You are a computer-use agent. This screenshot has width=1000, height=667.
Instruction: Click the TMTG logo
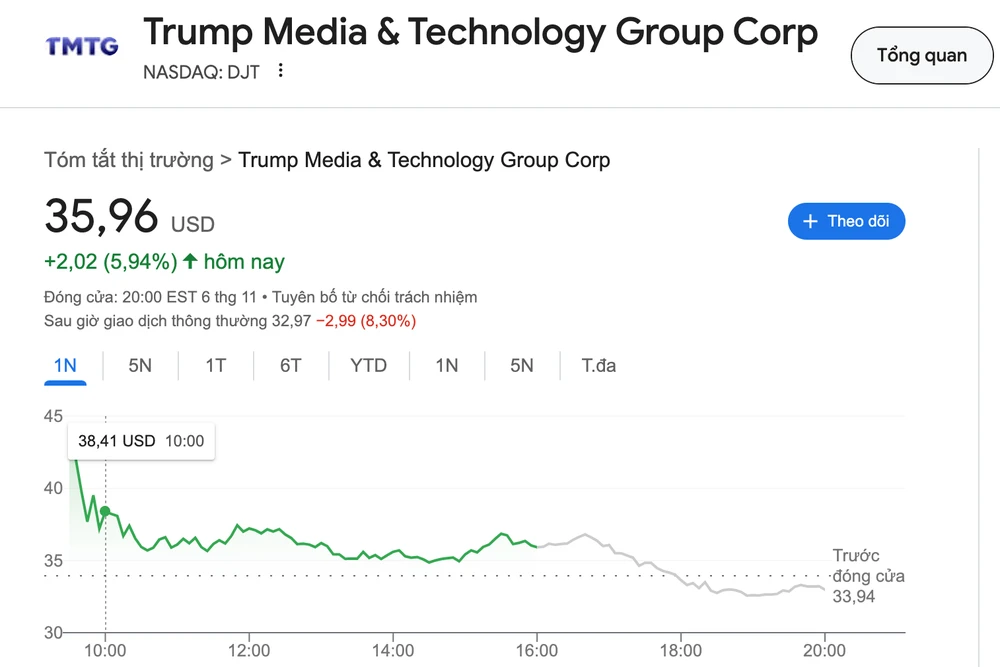(x=81, y=46)
